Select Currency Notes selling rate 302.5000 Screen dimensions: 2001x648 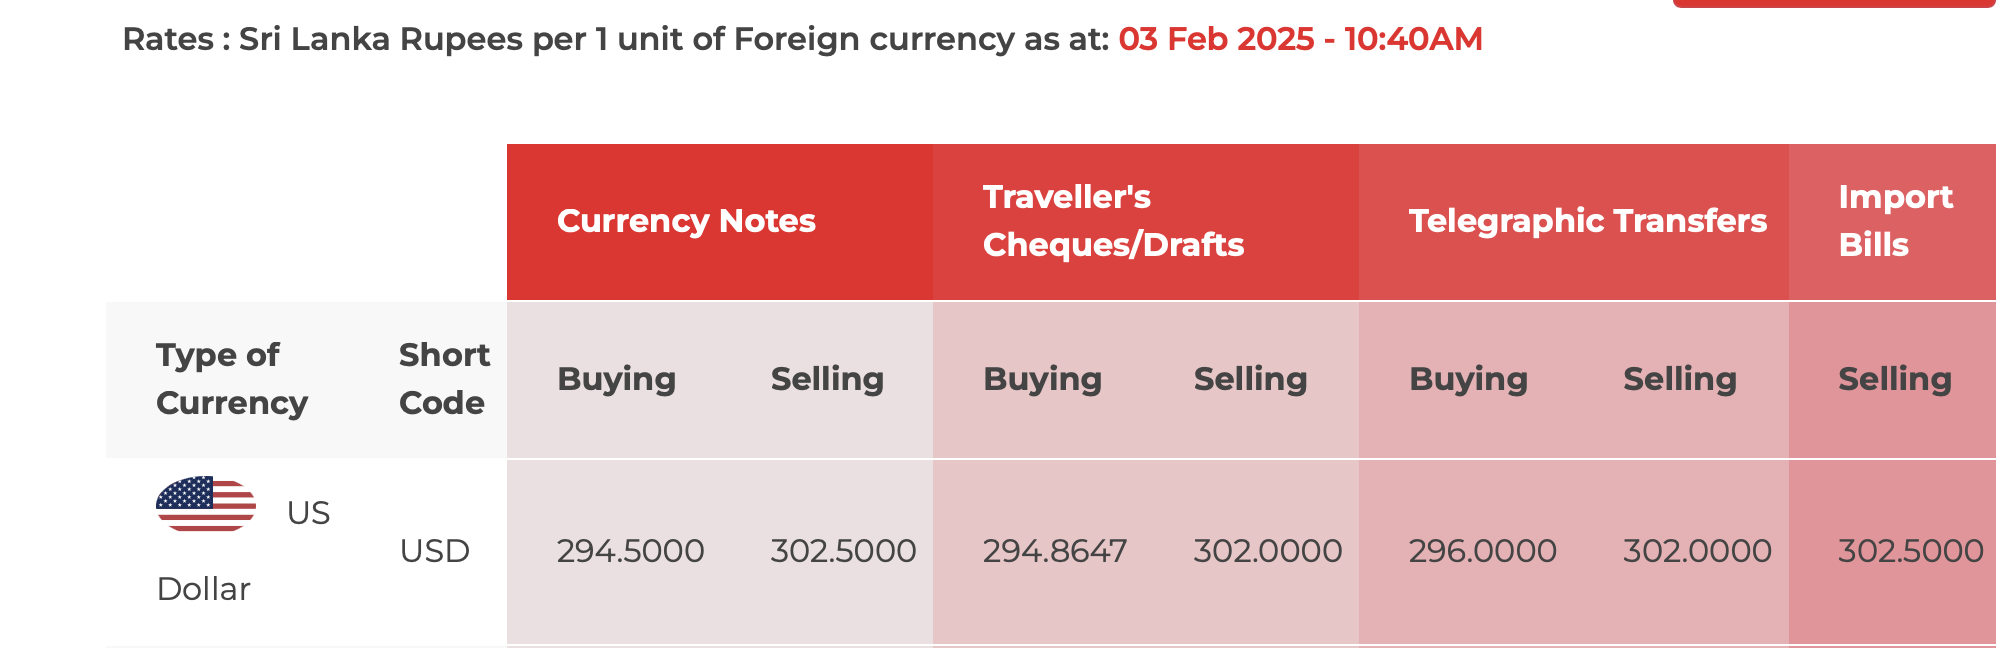[x=843, y=551]
